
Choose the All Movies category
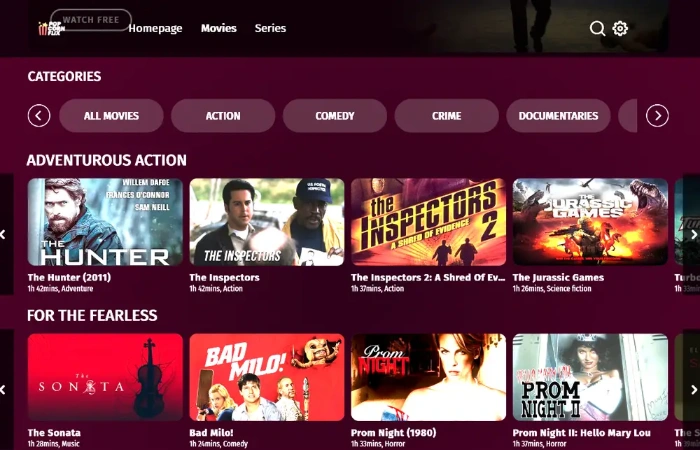click(111, 116)
